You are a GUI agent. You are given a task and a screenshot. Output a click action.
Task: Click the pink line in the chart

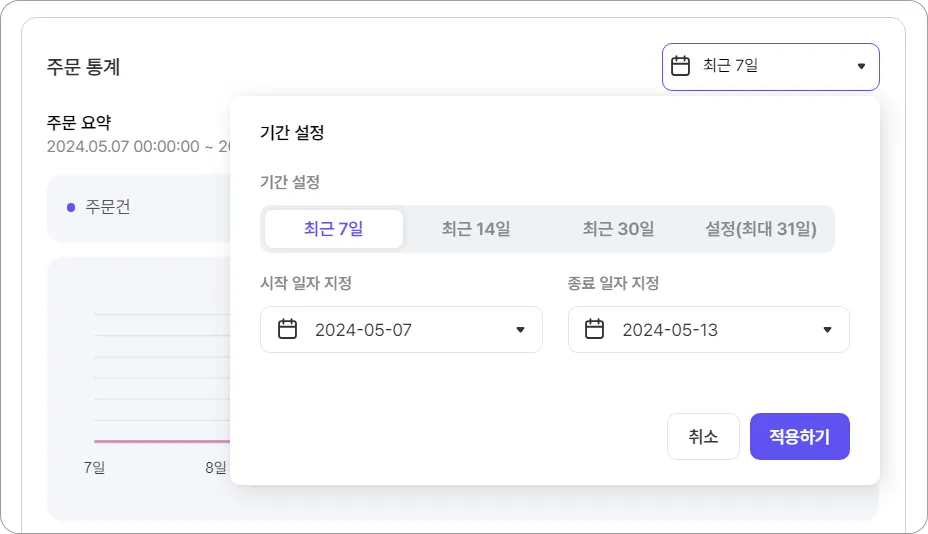tap(160, 441)
